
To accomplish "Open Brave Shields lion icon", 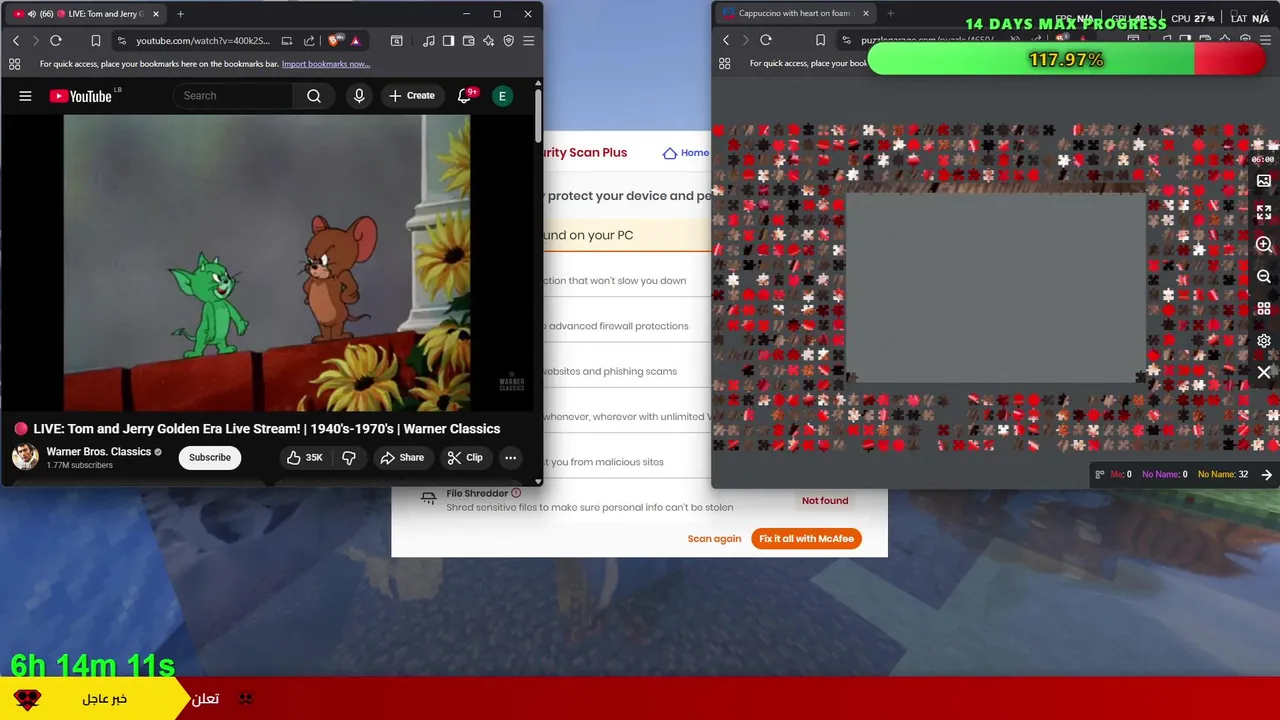I will [335, 41].
